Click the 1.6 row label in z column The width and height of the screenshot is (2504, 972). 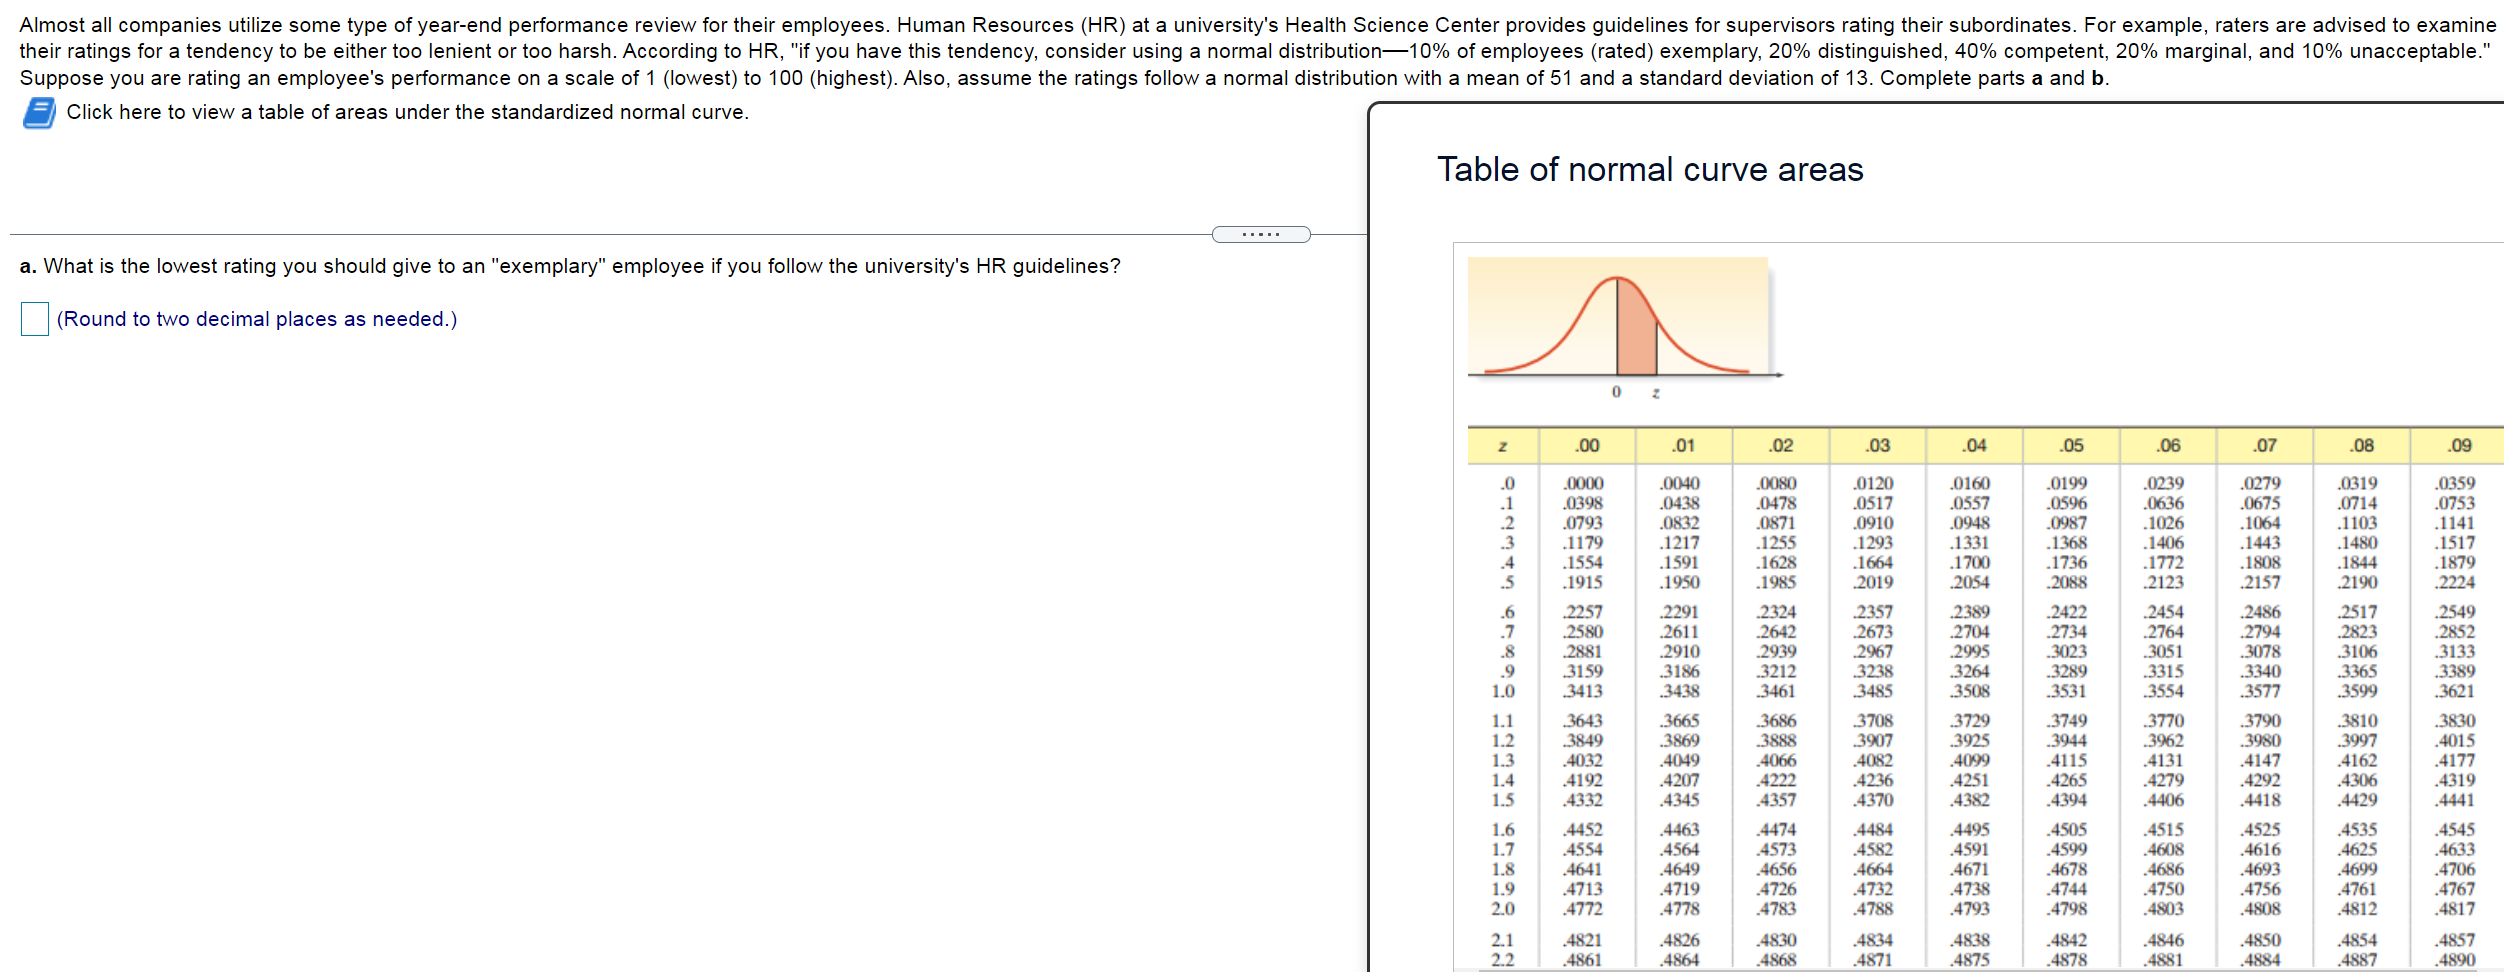[x=1503, y=830]
